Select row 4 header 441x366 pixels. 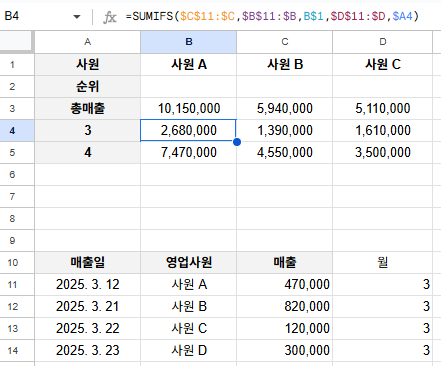pos(17,130)
